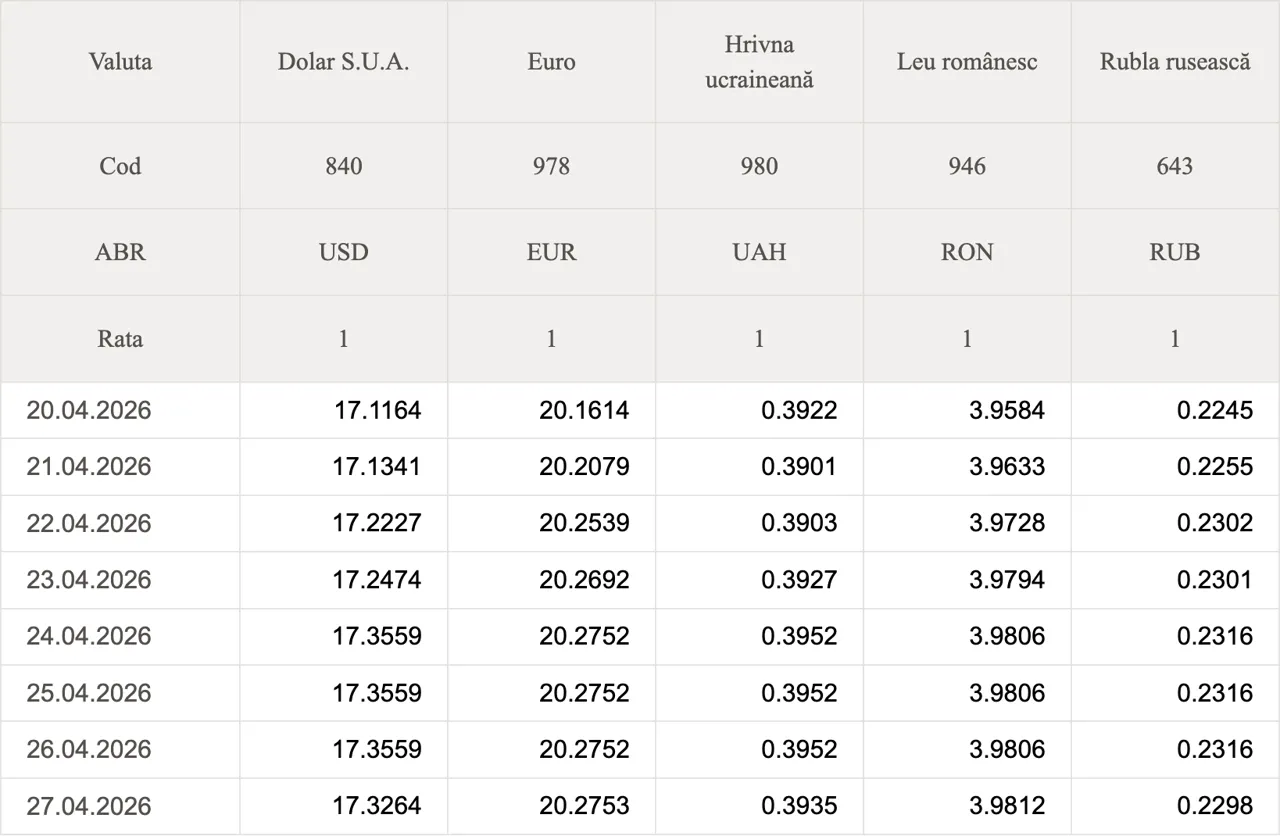The width and height of the screenshot is (1280, 836).
Task: Click the Rubla rusească header cell
Action: point(1175,62)
